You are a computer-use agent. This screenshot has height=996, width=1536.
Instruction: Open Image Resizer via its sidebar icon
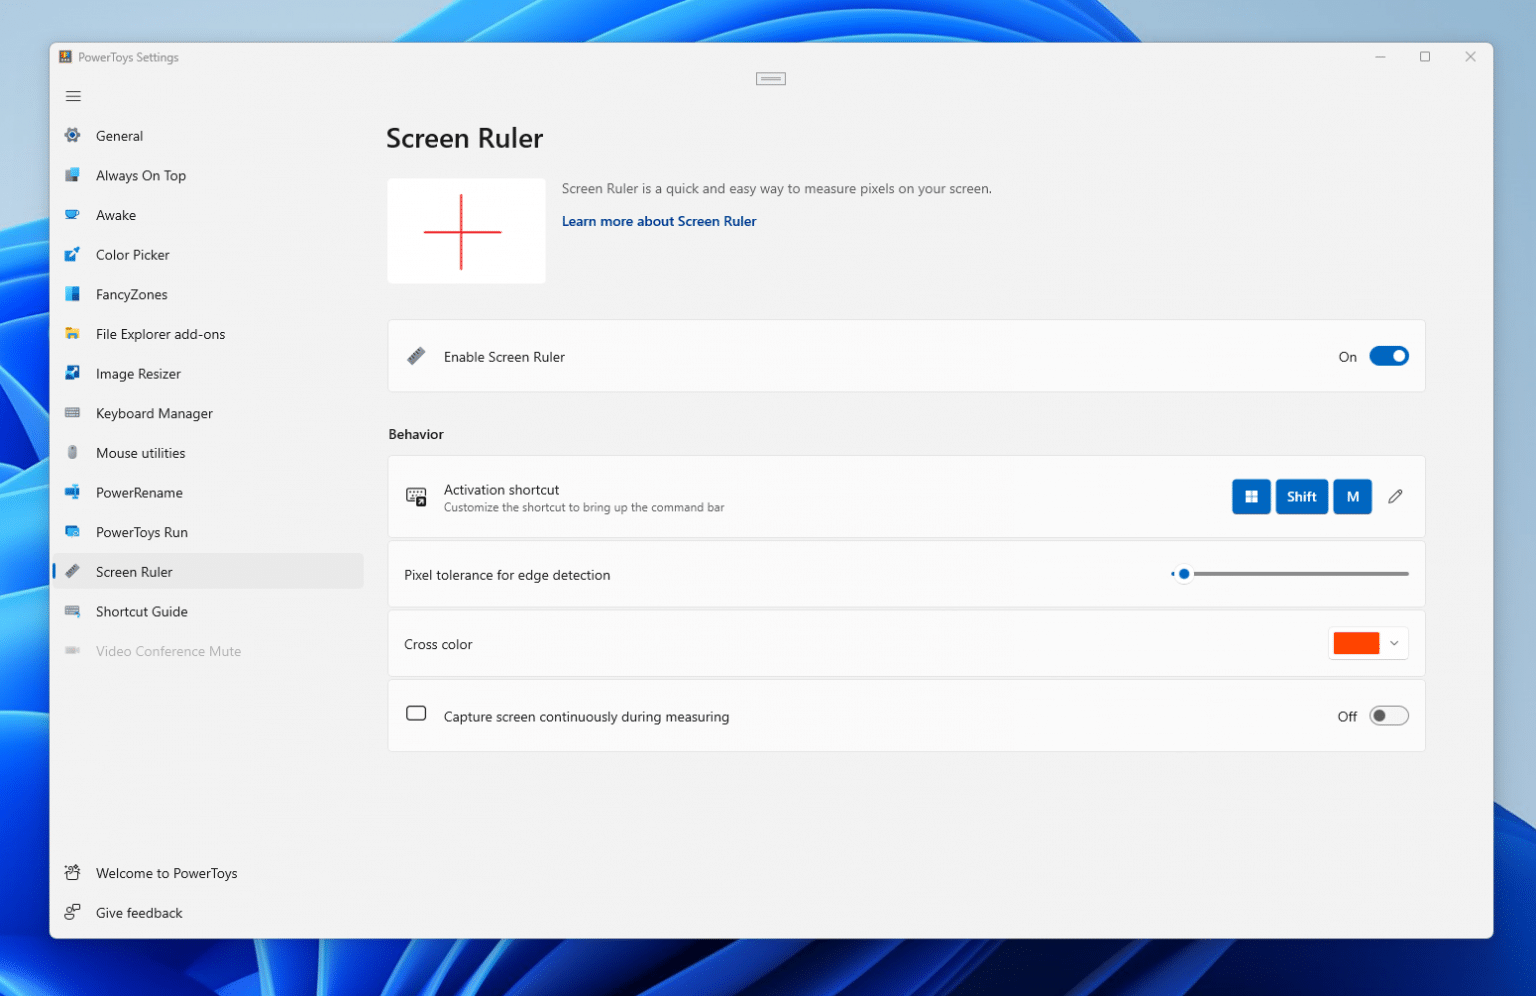pyautogui.click(x=73, y=373)
